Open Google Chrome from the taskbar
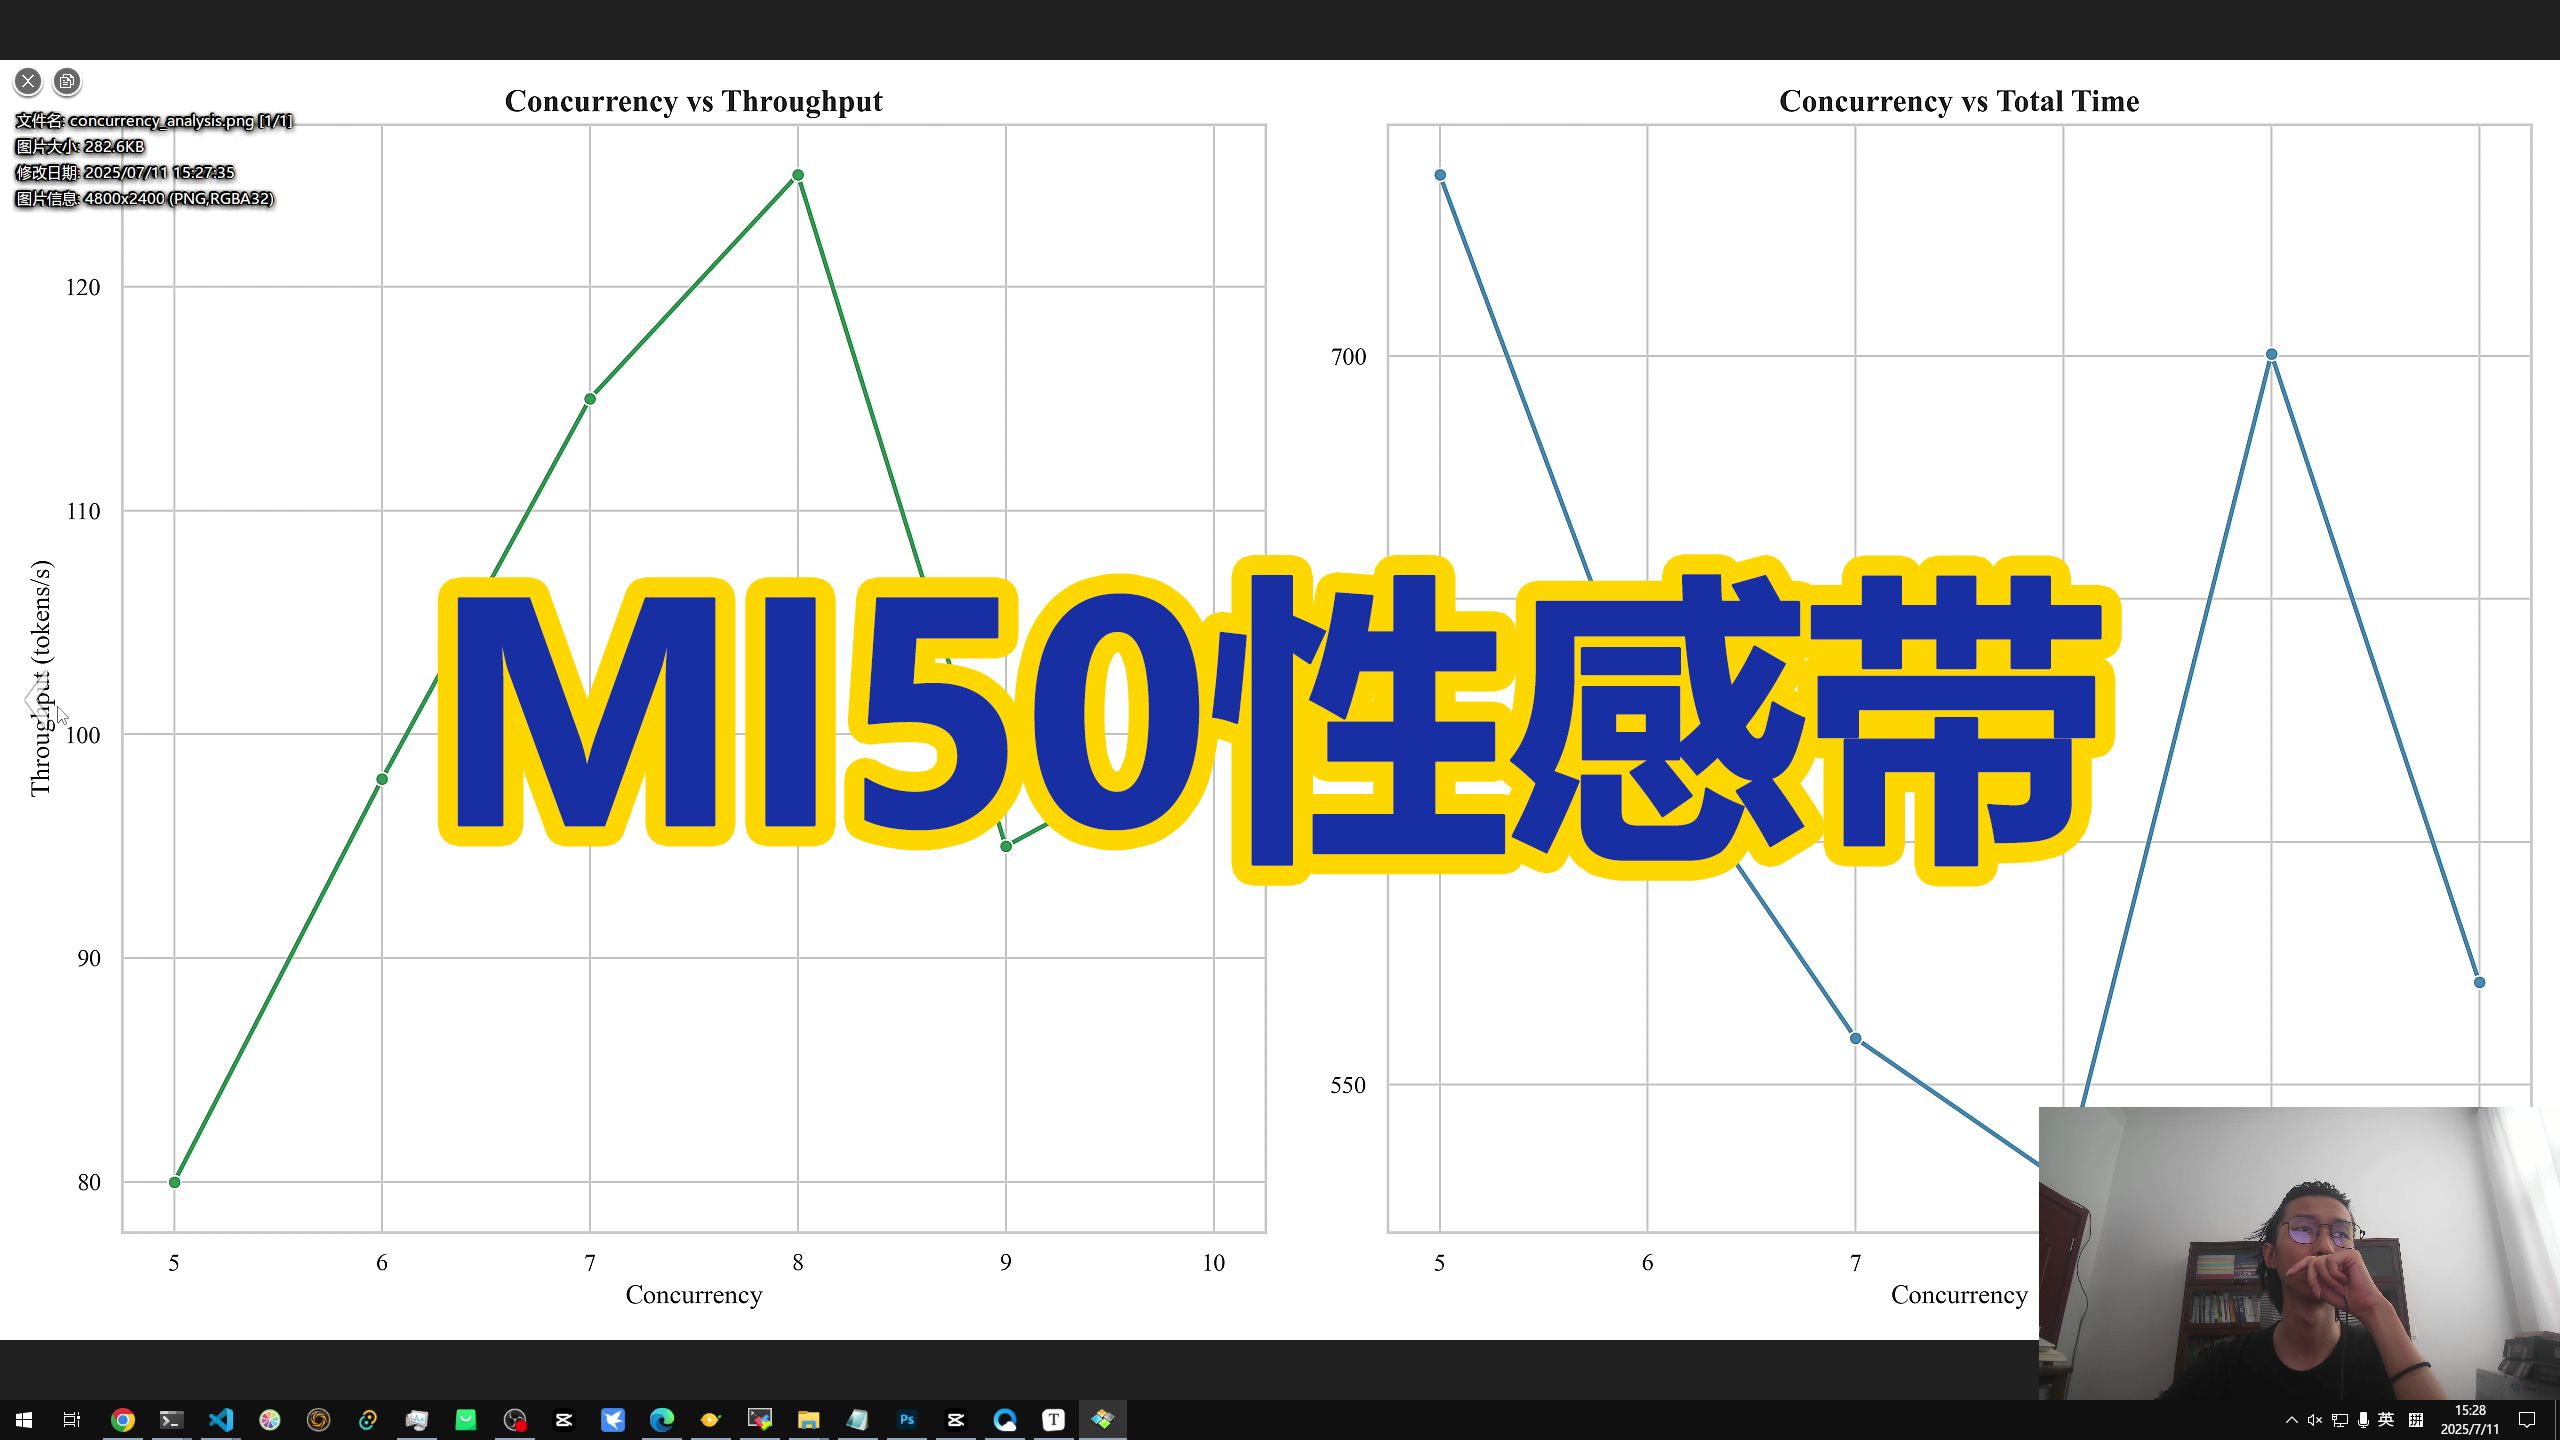Screen dimensions: 2560x1440 [x=124, y=1418]
